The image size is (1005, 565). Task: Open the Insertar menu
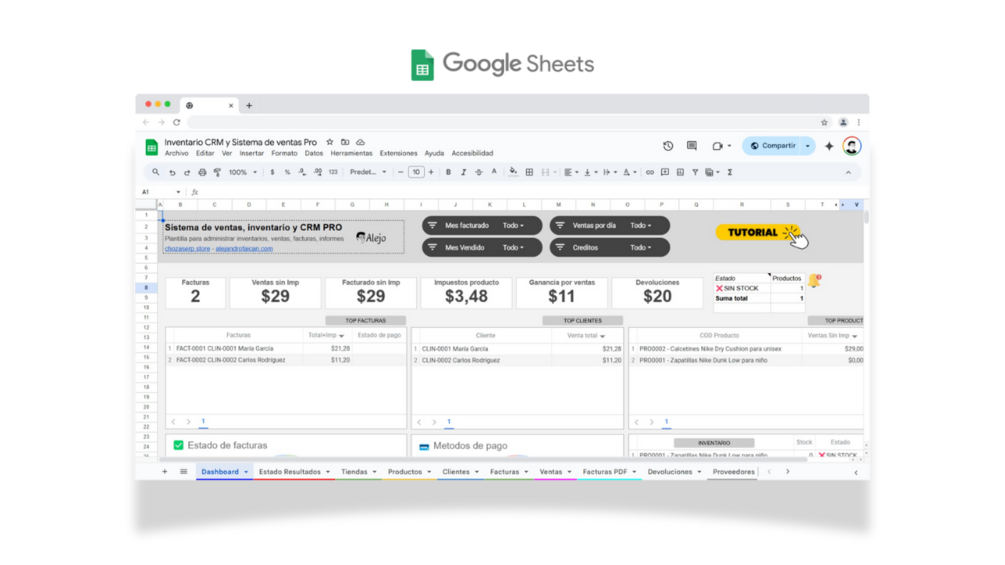click(251, 154)
